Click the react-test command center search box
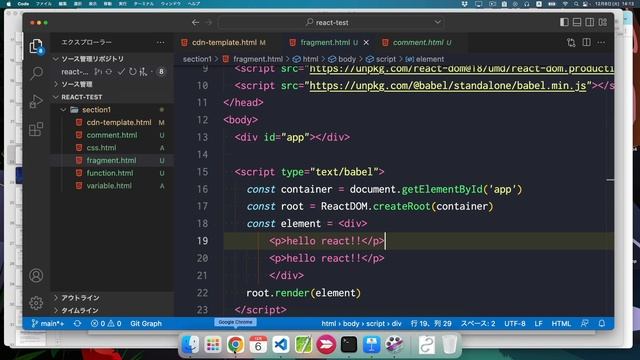The image size is (640, 360). (331, 22)
